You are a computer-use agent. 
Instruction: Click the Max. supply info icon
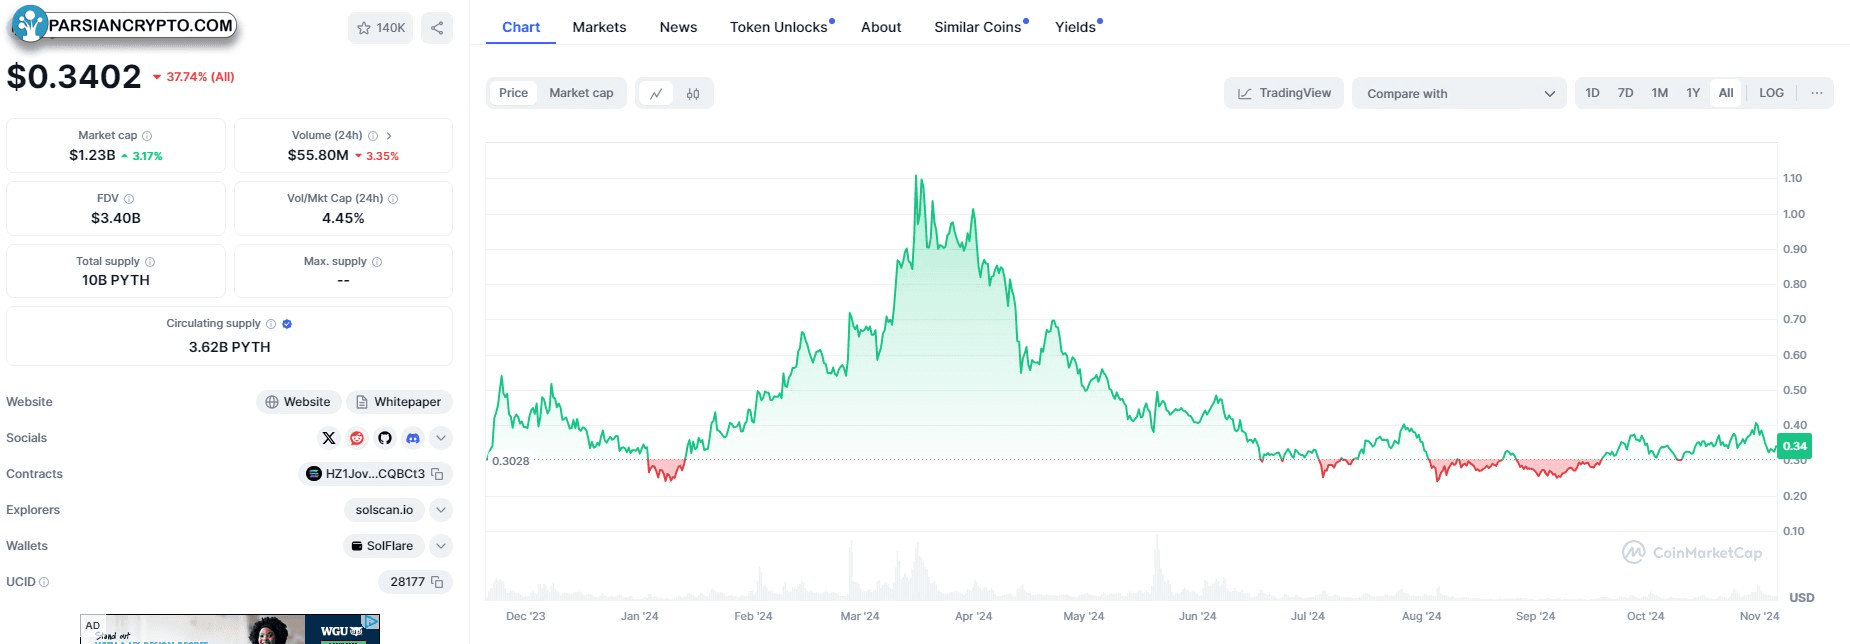377,262
